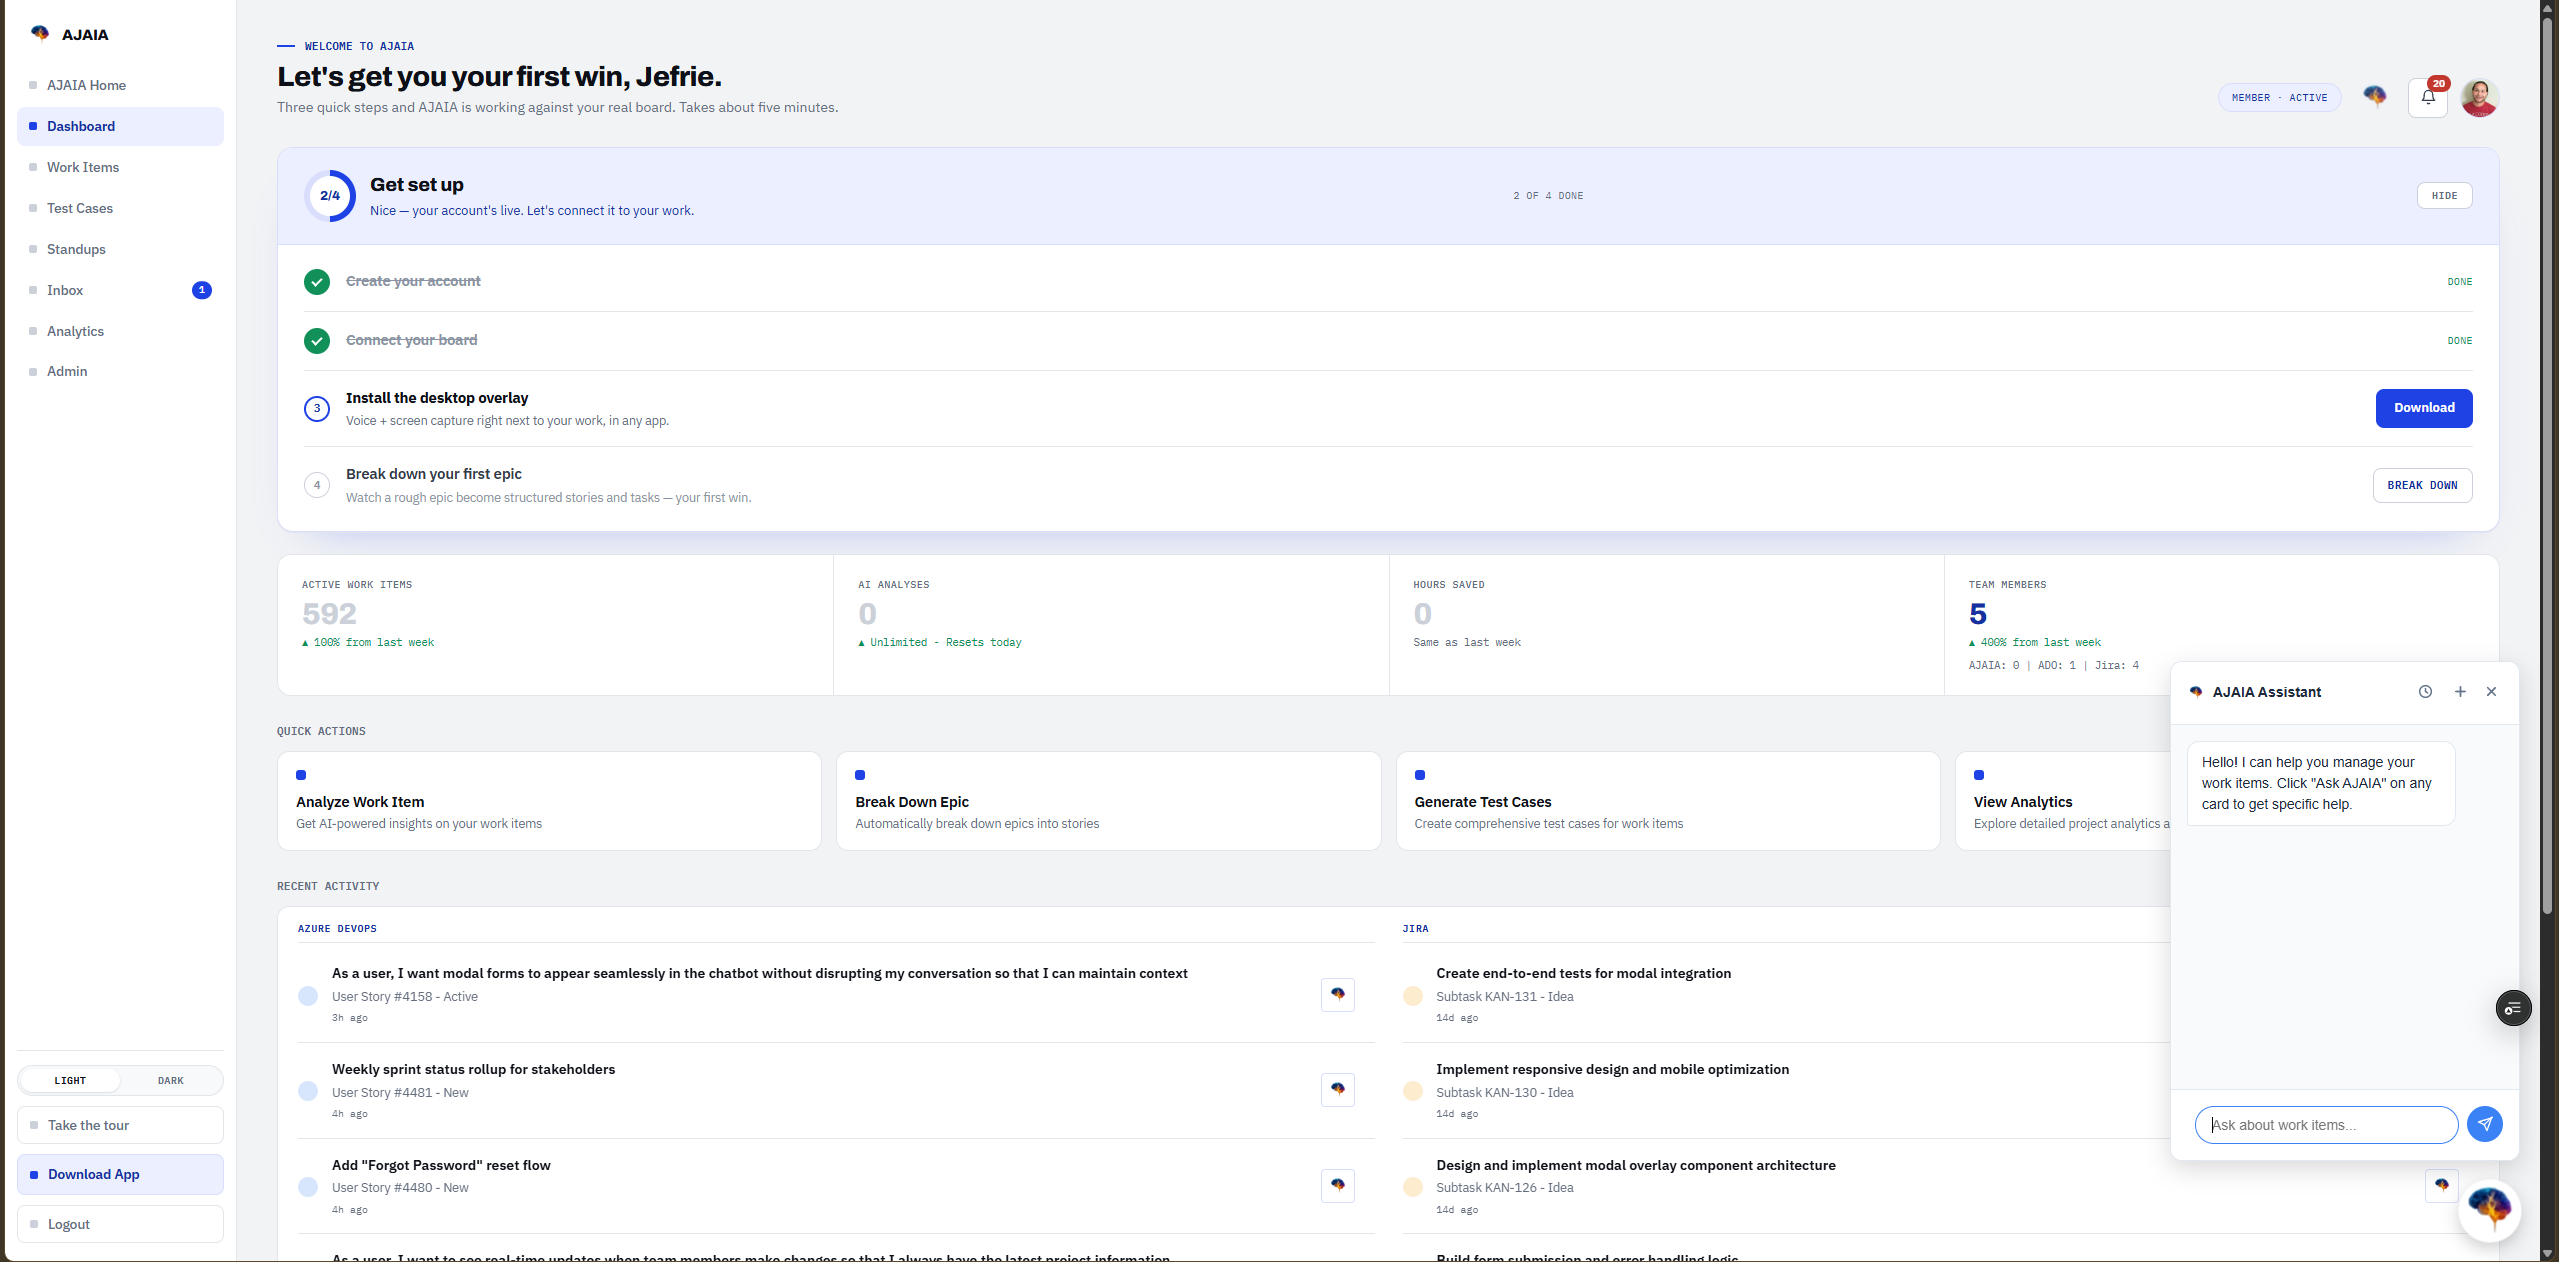Click the notification count badge 20

pos(2439,84)
